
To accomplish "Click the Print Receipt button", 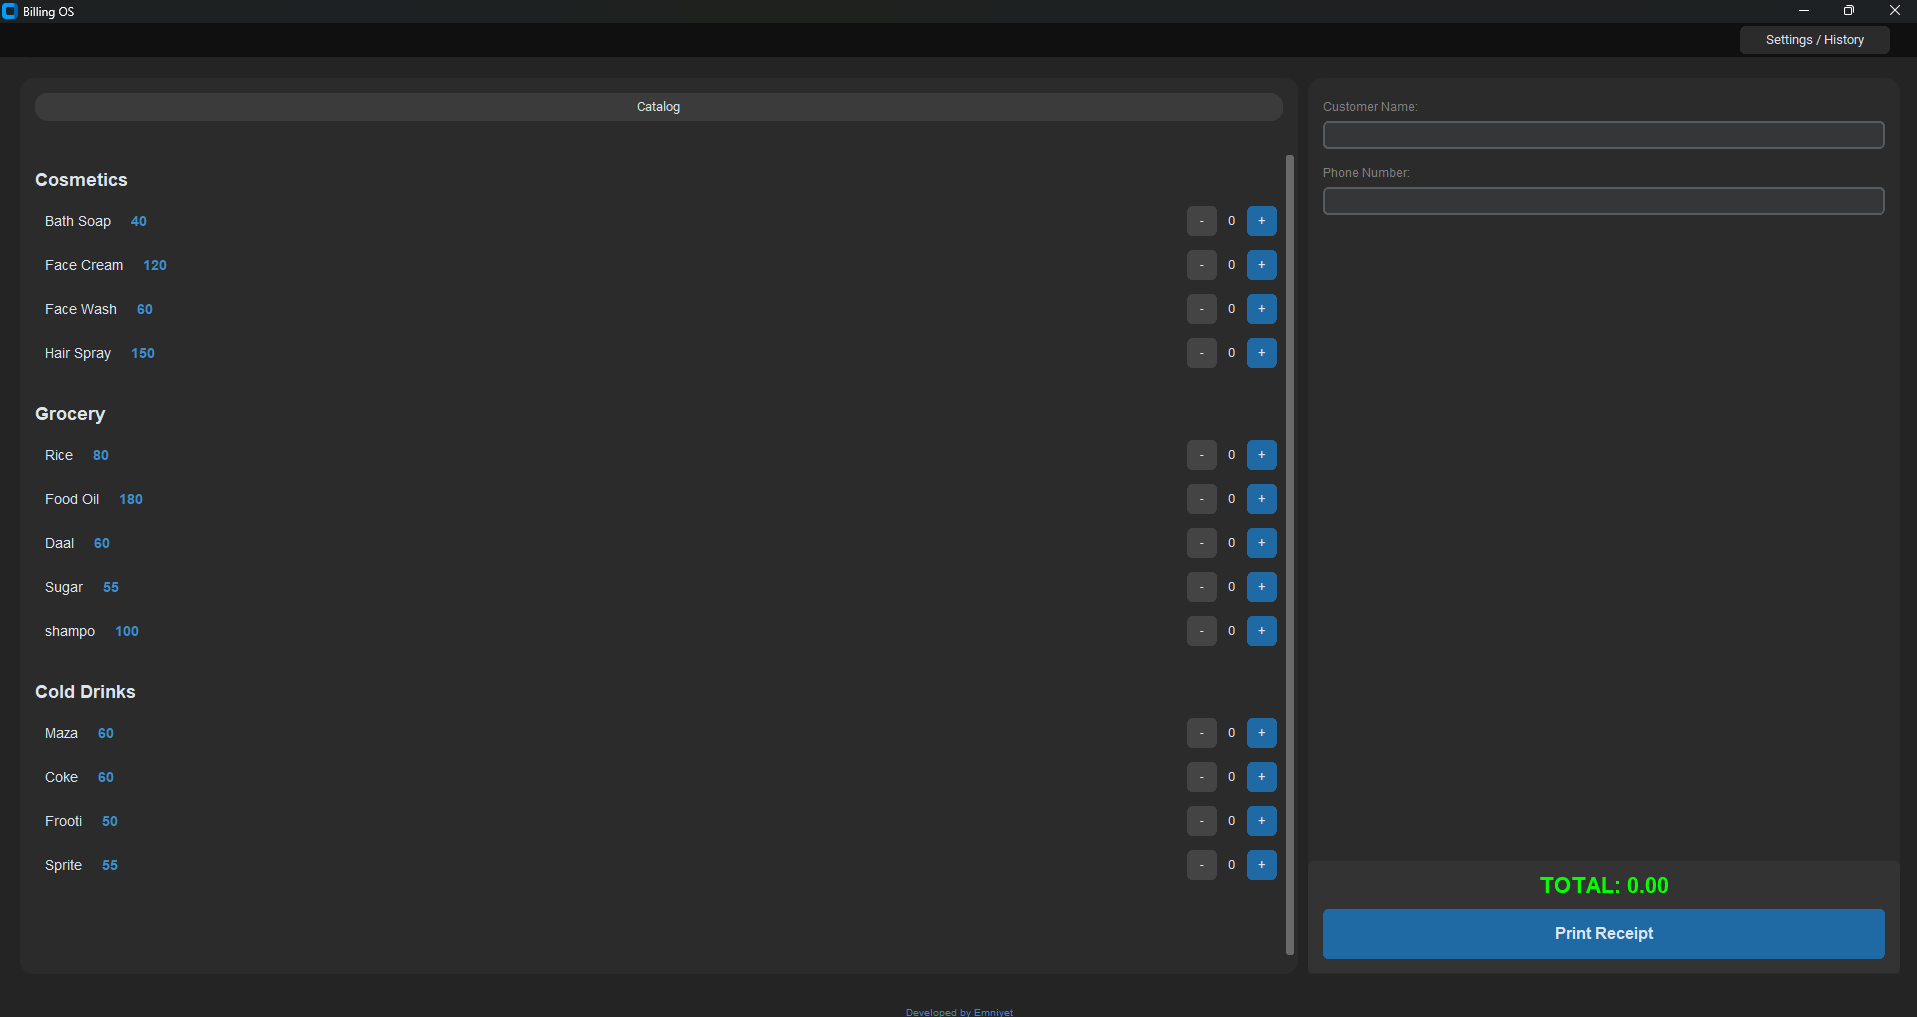I will click(x=1603, y=933).
